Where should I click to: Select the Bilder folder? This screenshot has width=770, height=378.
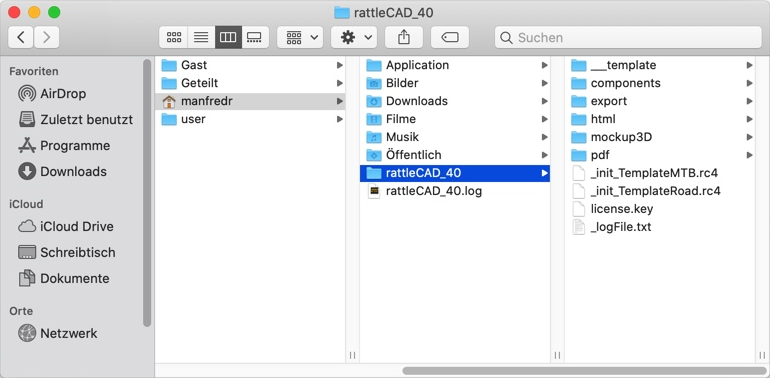pyautogui.click(x=455, y=83)
